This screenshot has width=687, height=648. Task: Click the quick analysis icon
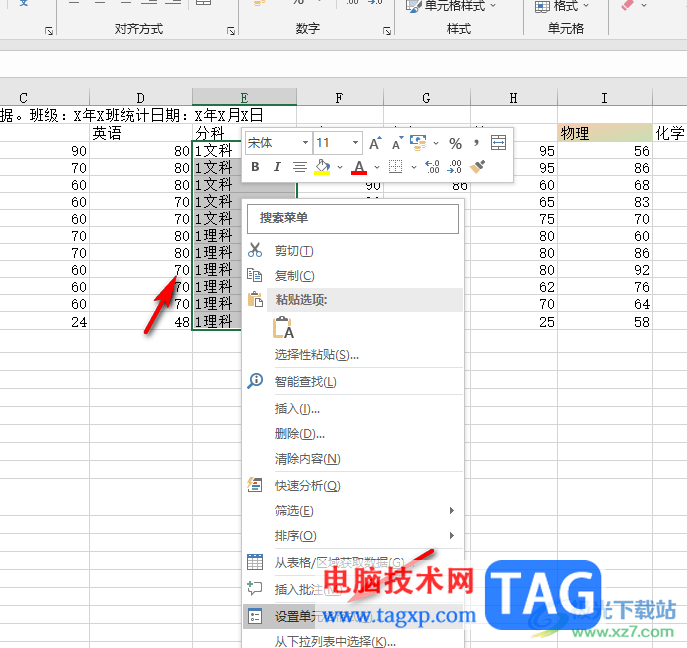click(255, 485)
